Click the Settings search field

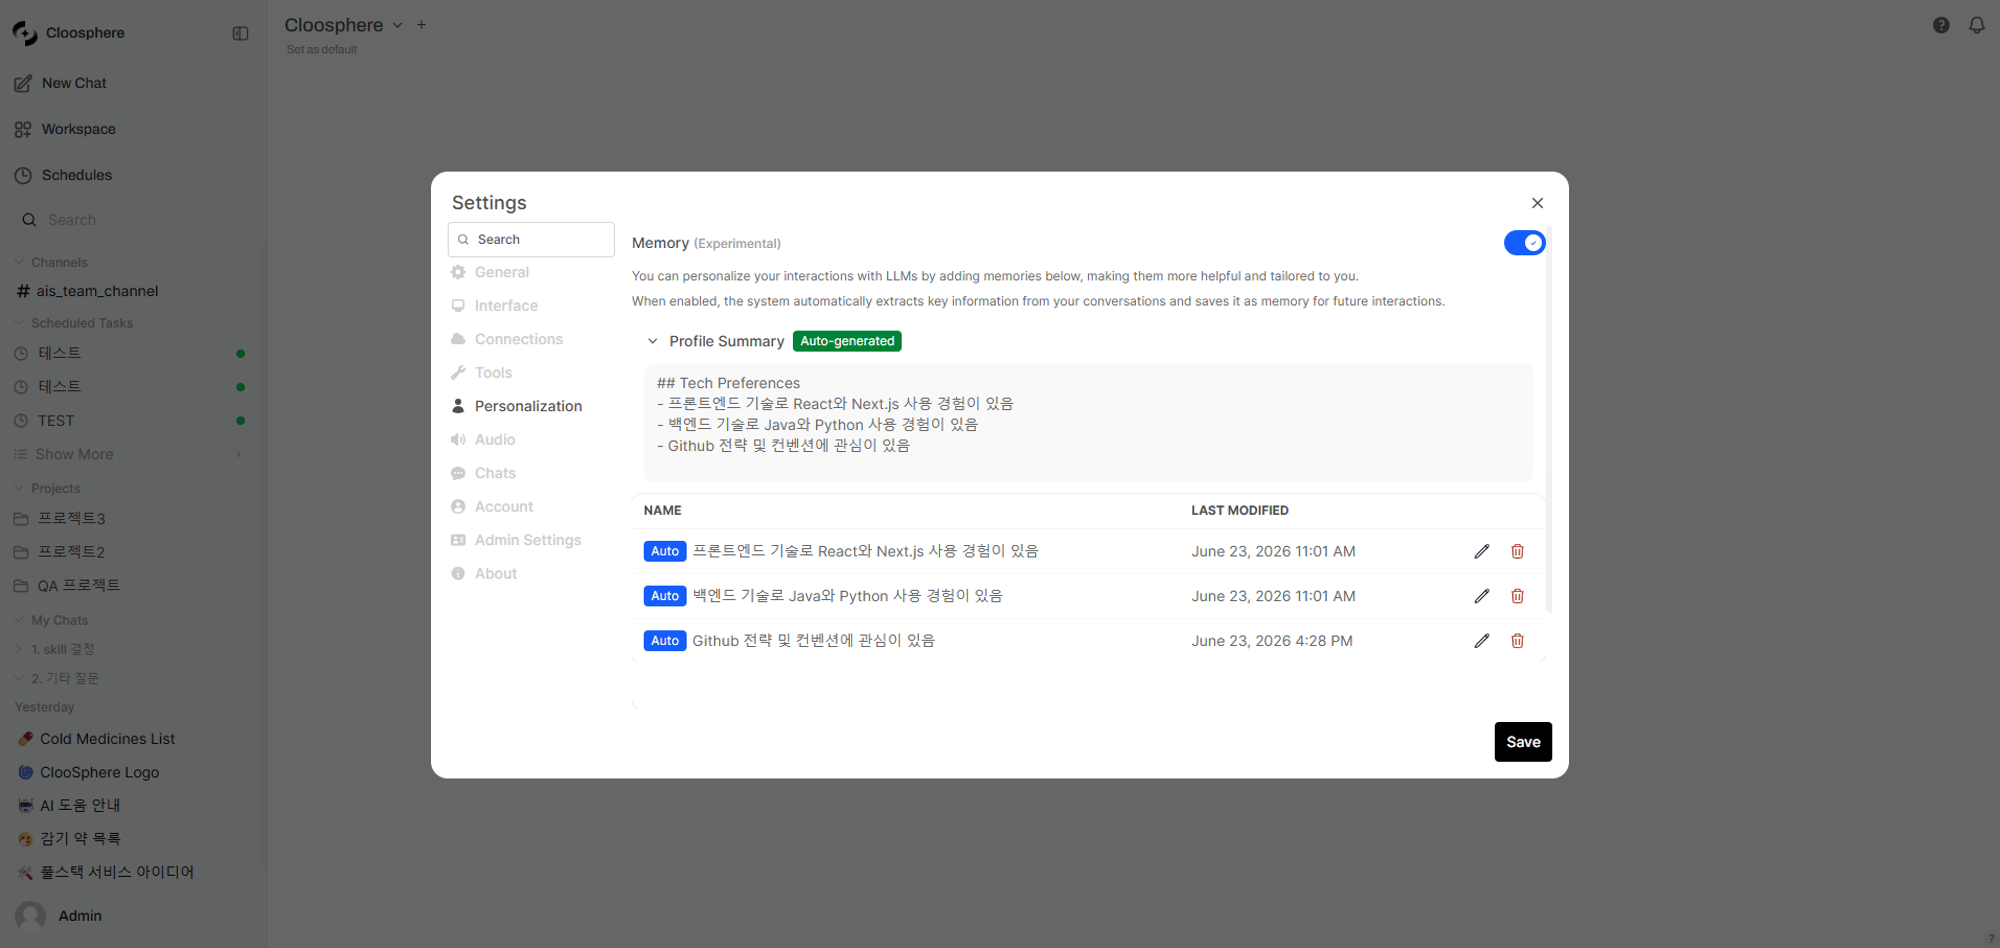pyautogui.click(x=531, y=239)
